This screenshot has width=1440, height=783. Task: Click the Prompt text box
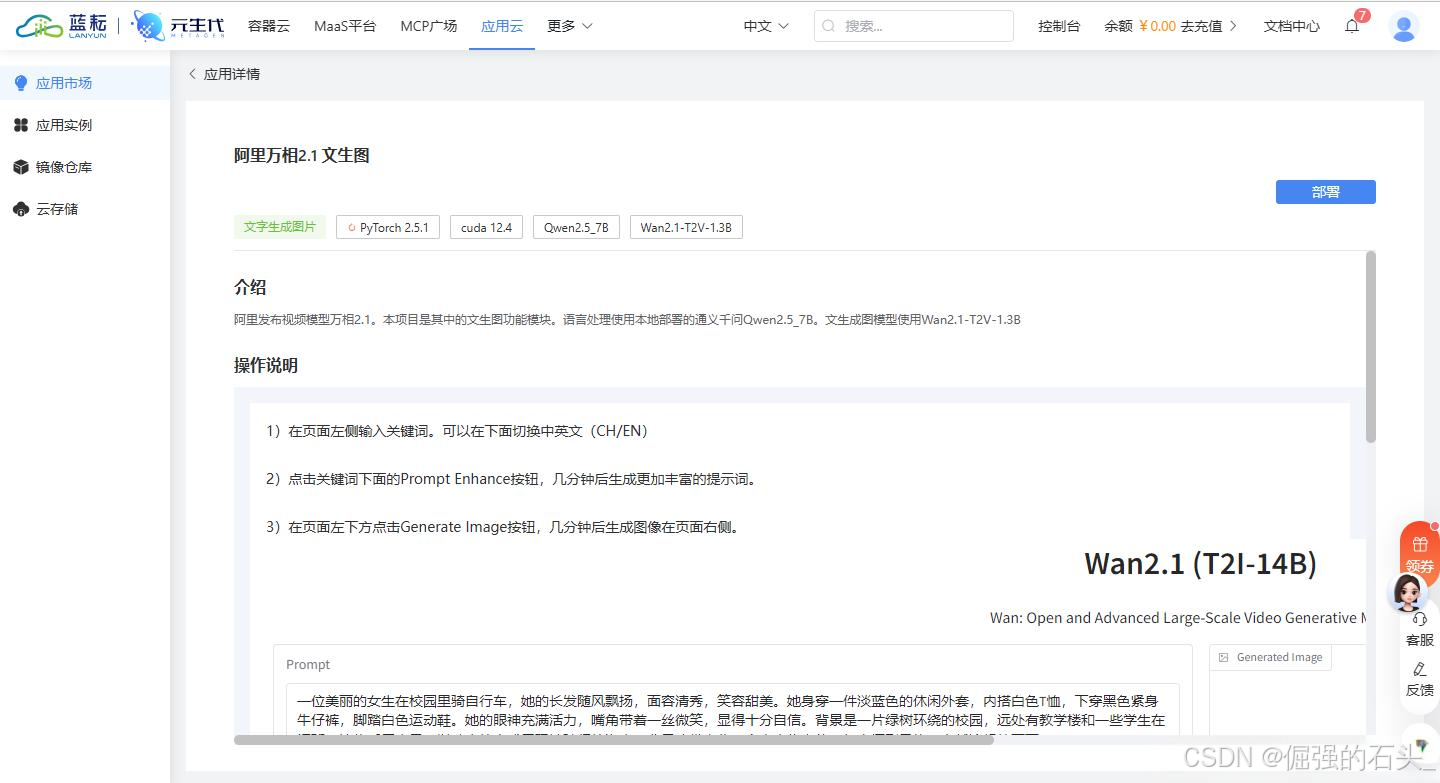tap(733, 711)
